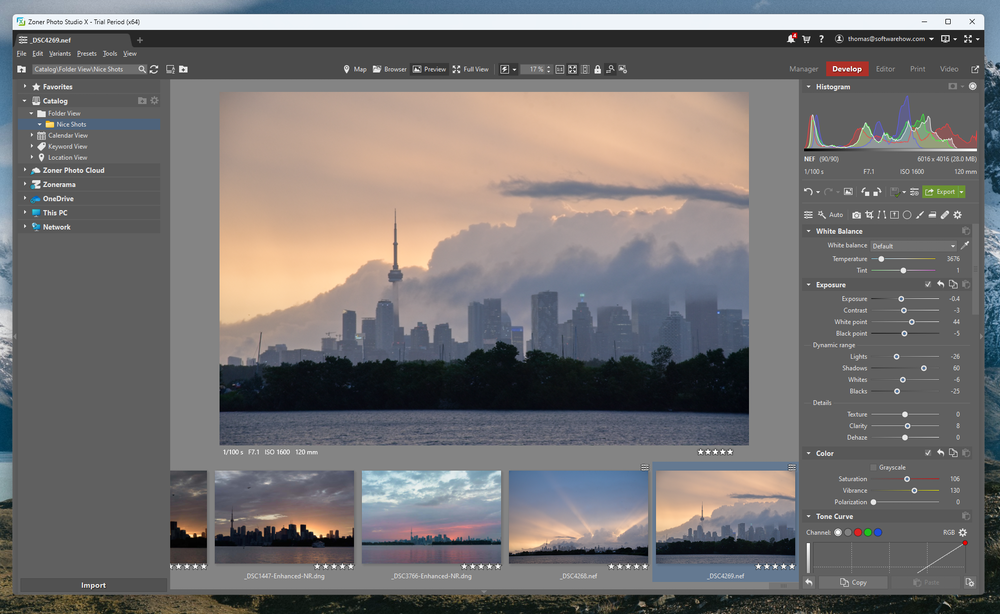Select the Filter Brush tool
The height and width of the screenshot is (614, 1000).
tap(920, 215)
